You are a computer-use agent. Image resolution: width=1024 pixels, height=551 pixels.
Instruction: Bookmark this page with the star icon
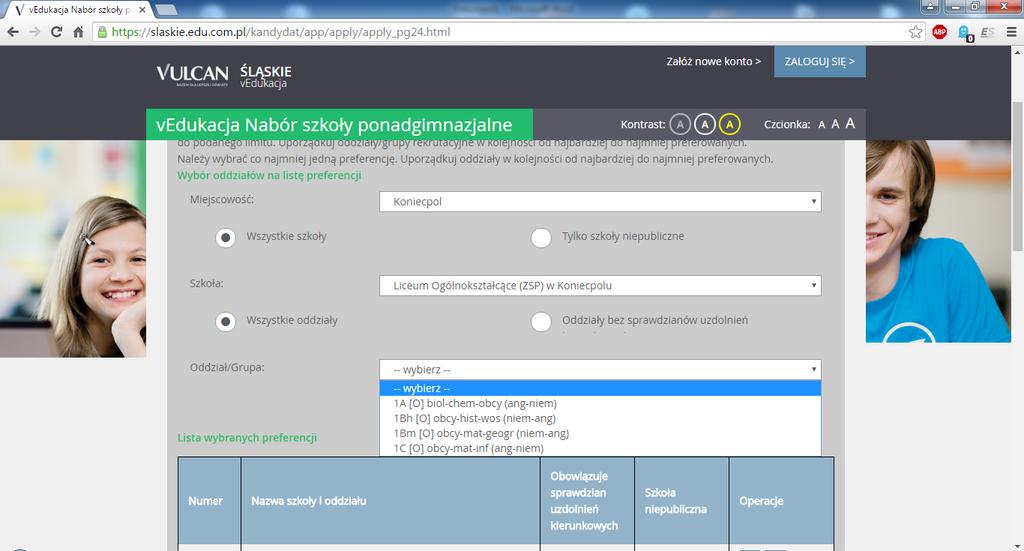[x=916, y=32]
